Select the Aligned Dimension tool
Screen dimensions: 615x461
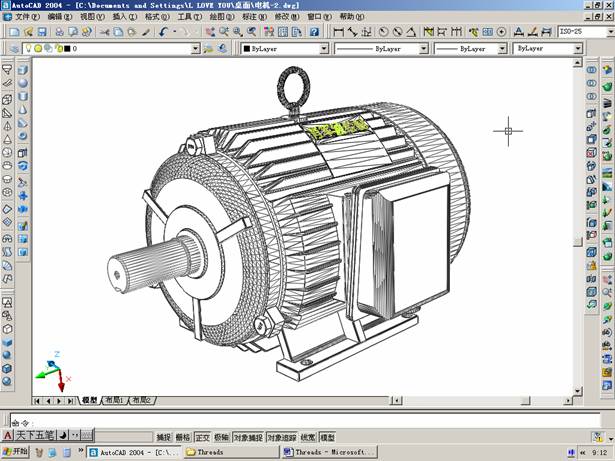(x=352, y=32)
